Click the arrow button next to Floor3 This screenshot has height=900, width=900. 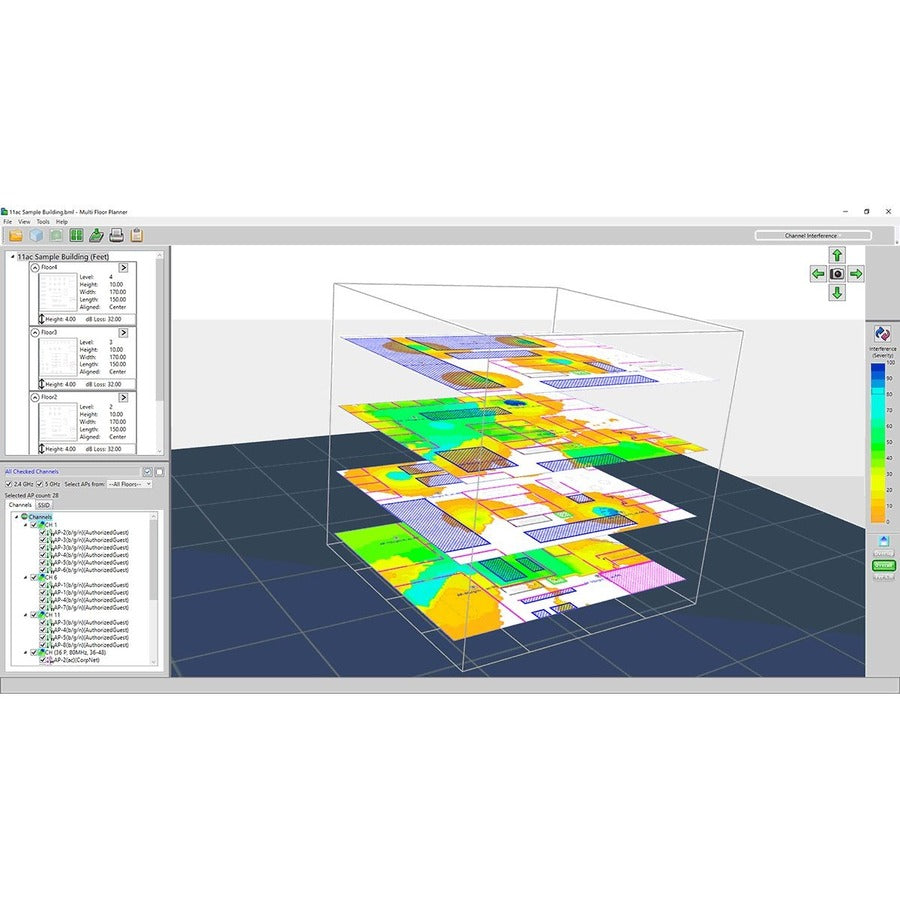pyautogui.click(x=123, y=331)
